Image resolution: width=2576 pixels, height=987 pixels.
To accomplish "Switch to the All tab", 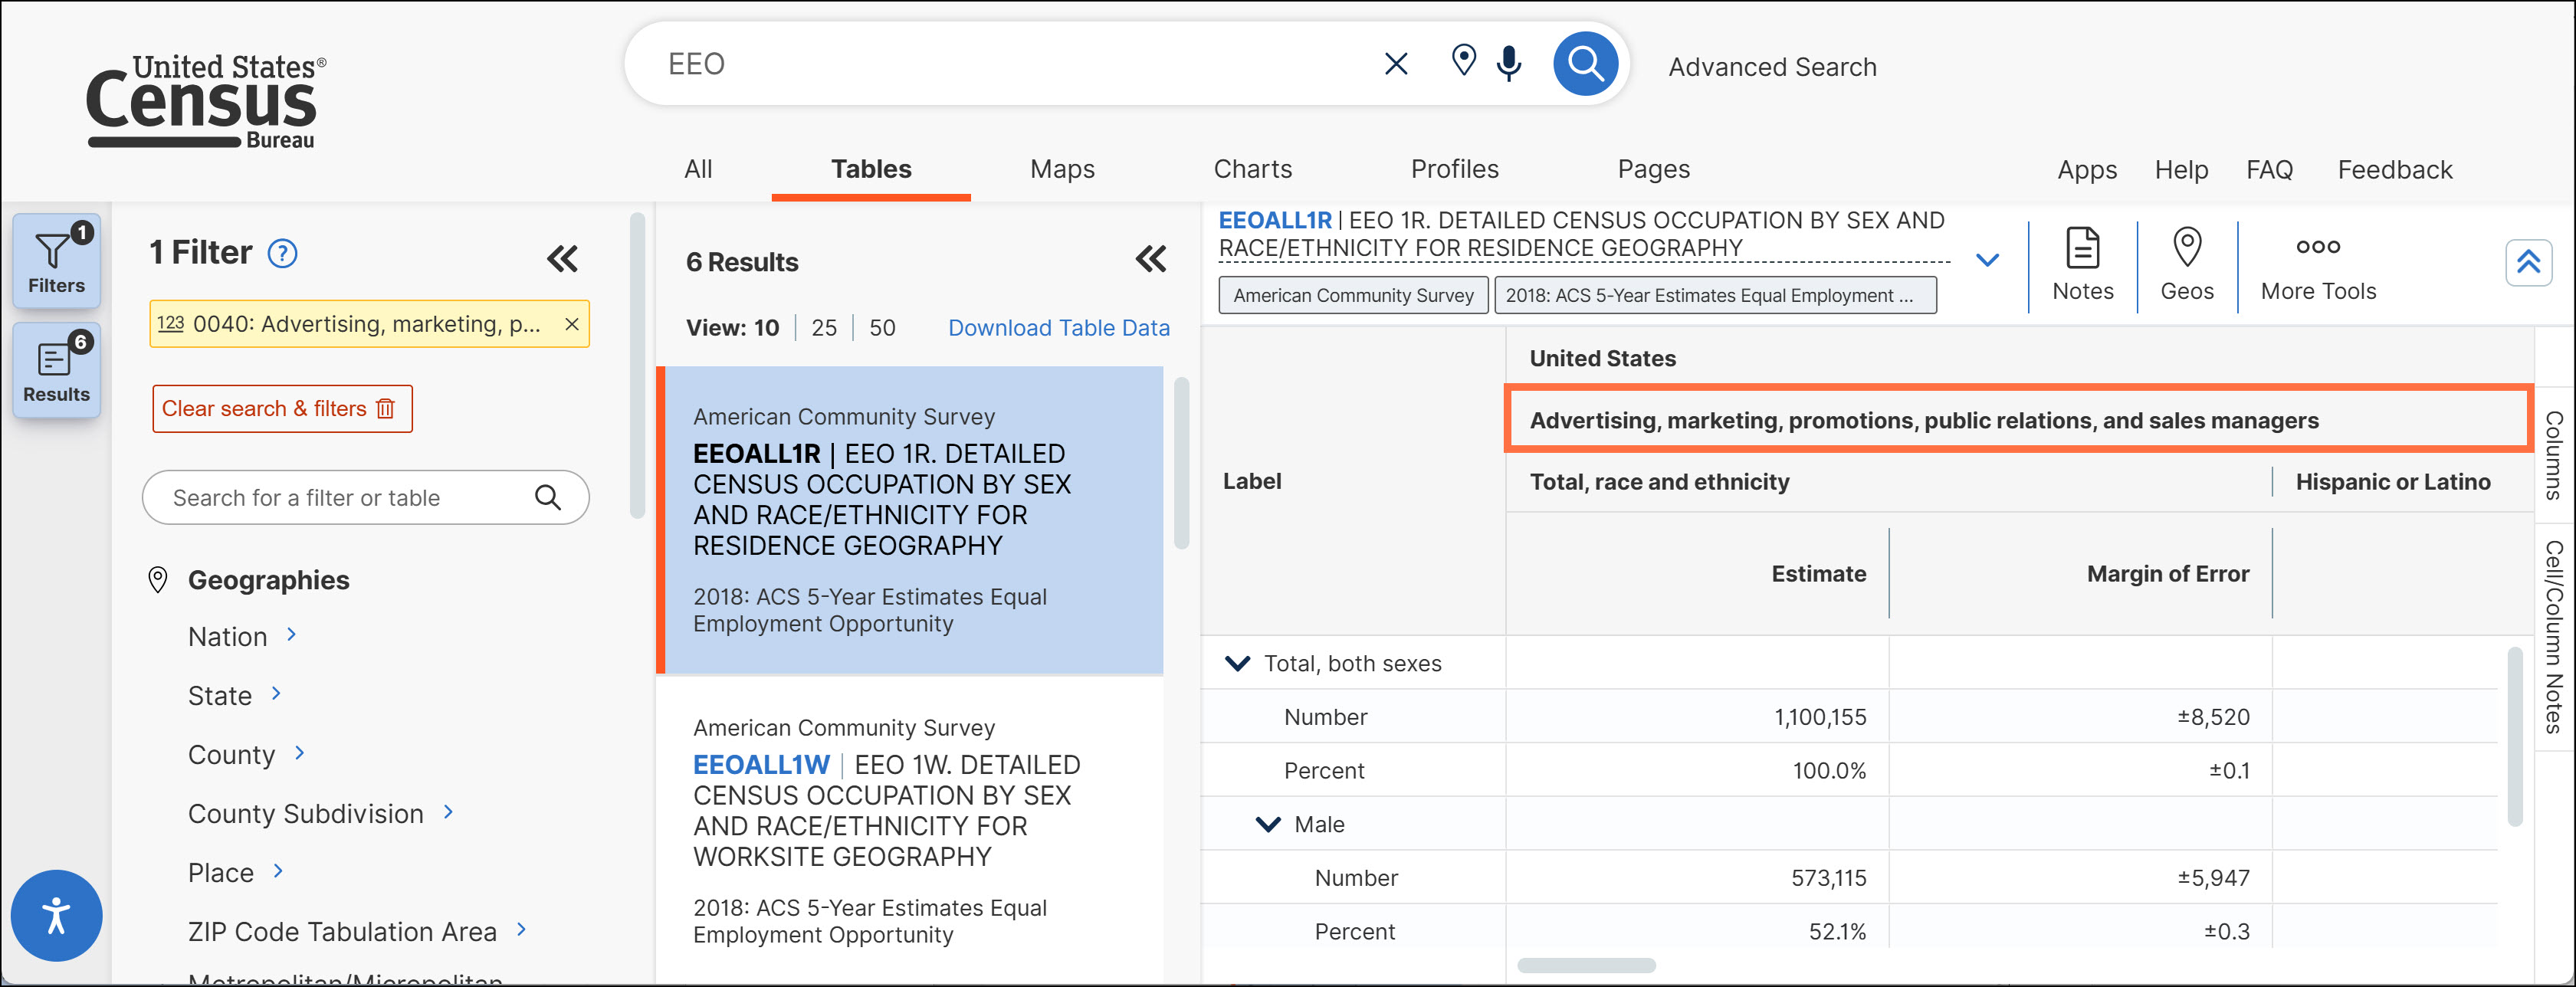I will coord(698,169).
